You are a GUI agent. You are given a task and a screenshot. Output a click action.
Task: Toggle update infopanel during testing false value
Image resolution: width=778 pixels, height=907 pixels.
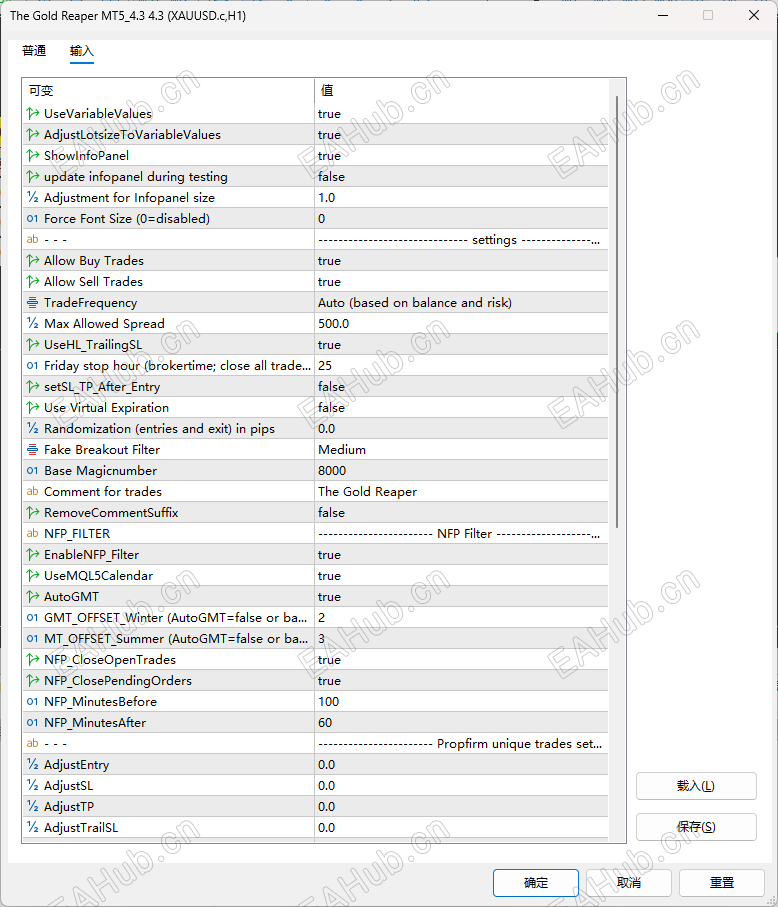click(461, 176)
